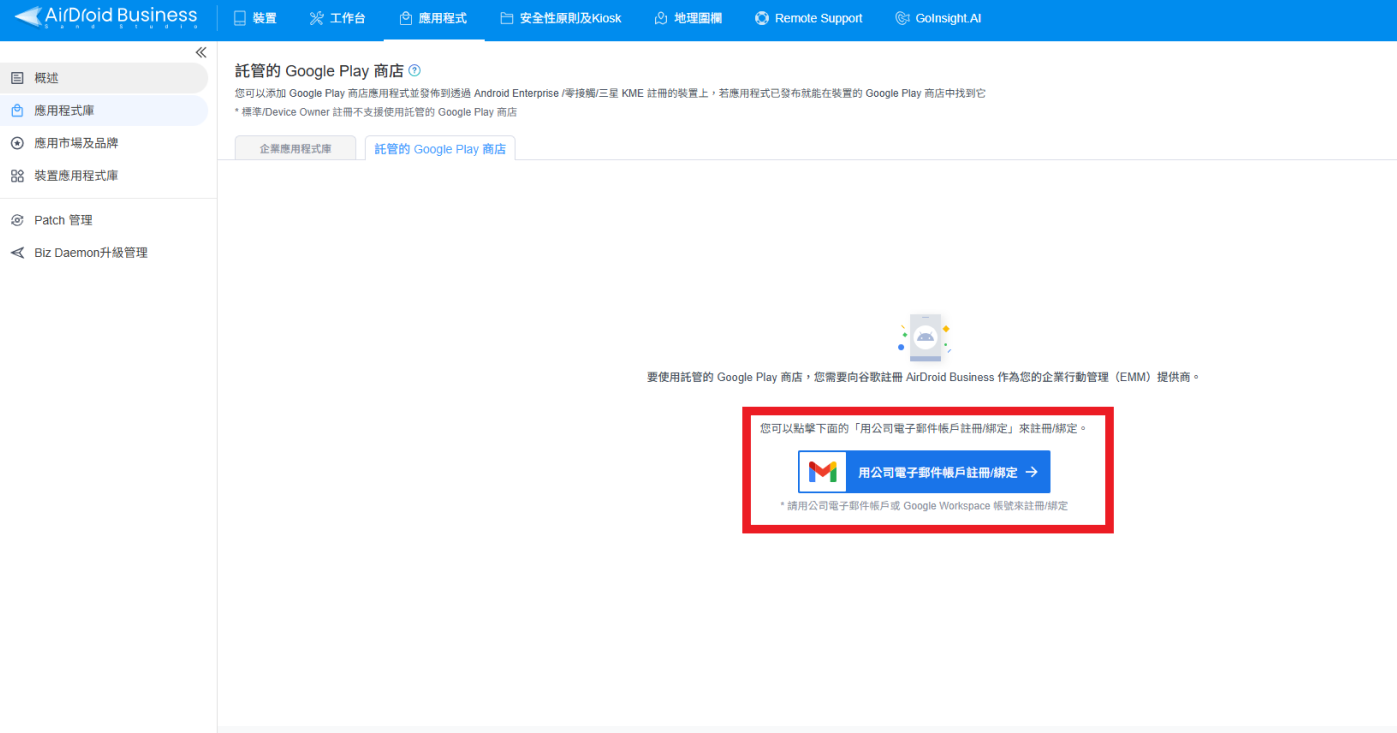Collapse the sidebar with double chevron
The width and height of the screenshot is (1397, 733).
pyautogui.click(x=201, y=52)
